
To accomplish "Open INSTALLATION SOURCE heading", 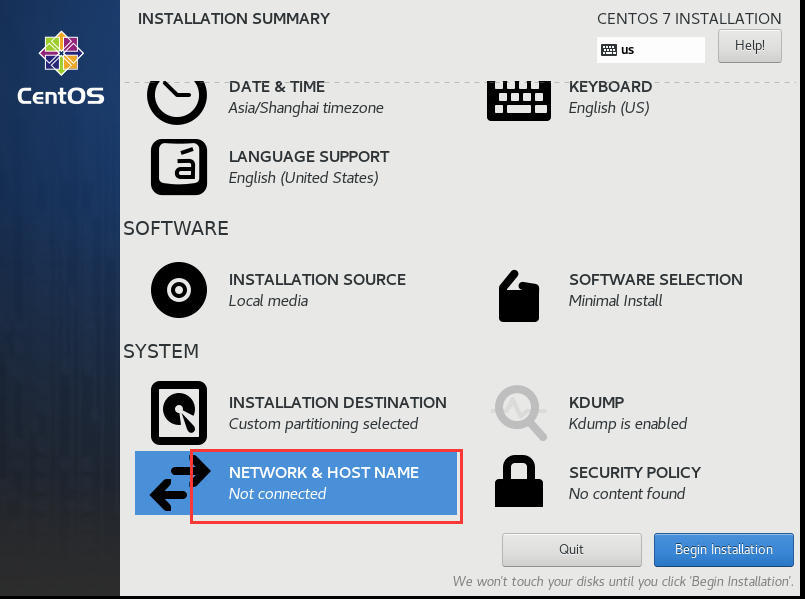I will tap(317, 280).
